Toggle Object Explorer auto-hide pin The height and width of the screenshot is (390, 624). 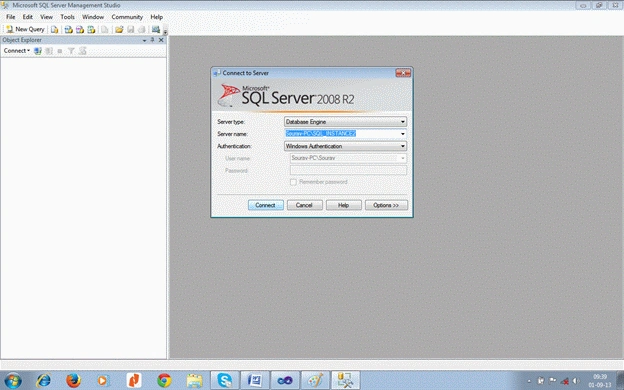click(152, 40)
